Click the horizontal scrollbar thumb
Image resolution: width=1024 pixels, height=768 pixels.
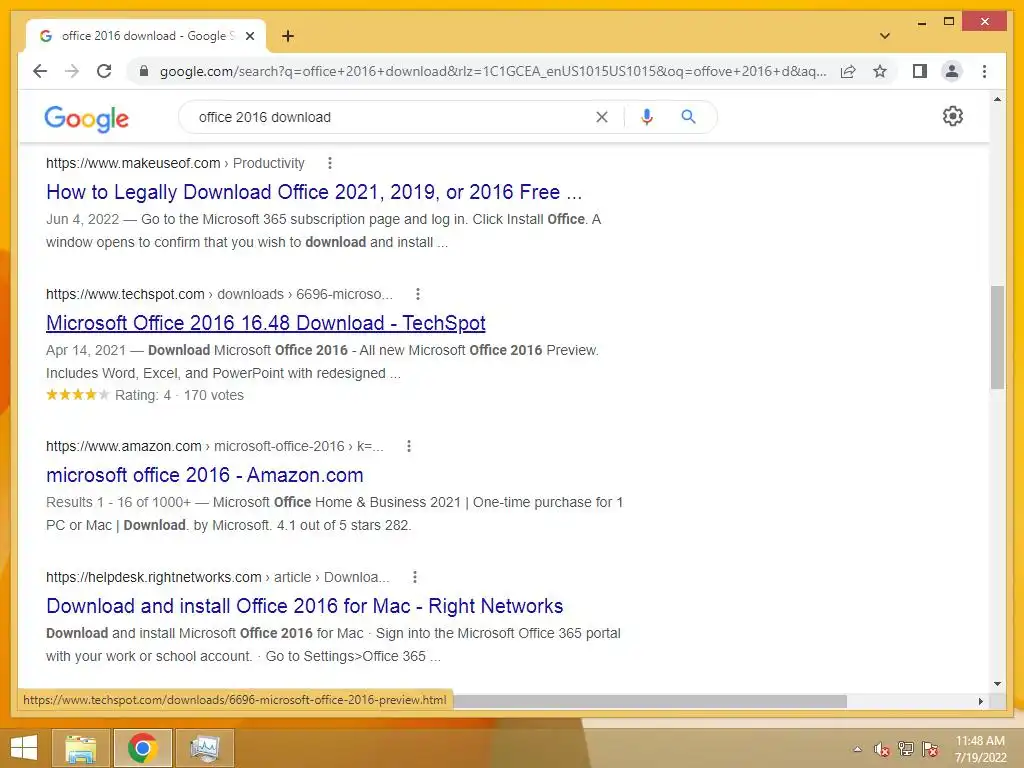[x=650, y=701]
